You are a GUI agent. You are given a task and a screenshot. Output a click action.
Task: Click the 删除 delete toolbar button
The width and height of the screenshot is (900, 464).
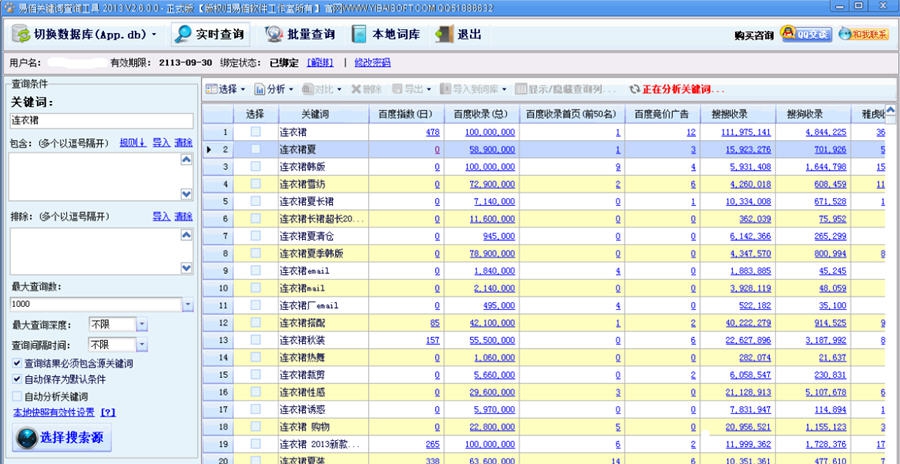click(x=367, y=89)
